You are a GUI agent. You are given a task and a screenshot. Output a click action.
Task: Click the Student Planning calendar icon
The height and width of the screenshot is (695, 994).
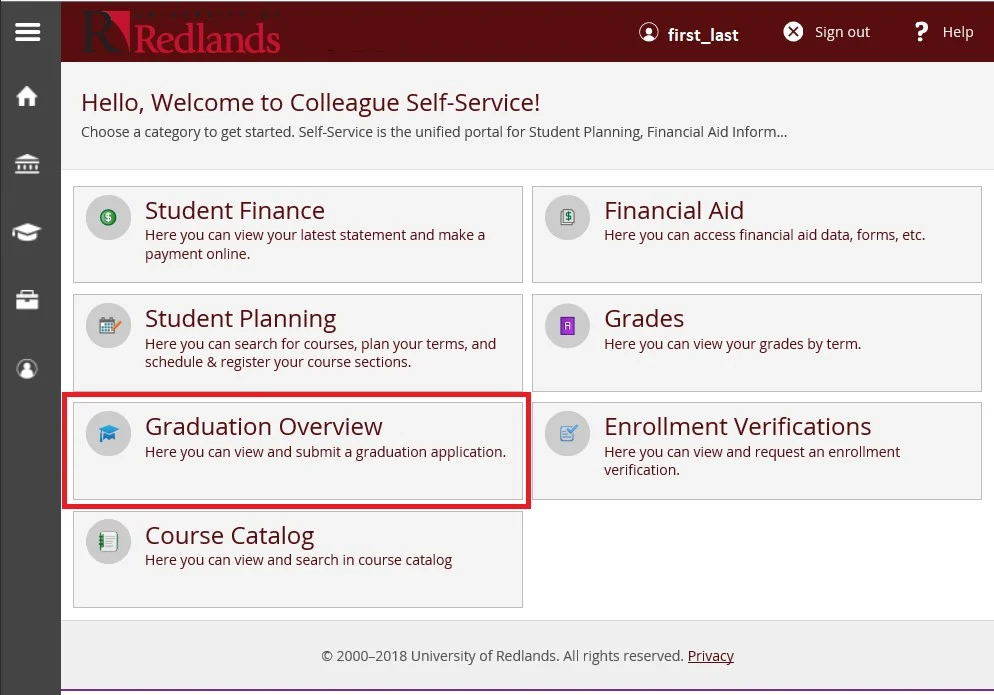(x=108, y=325)
